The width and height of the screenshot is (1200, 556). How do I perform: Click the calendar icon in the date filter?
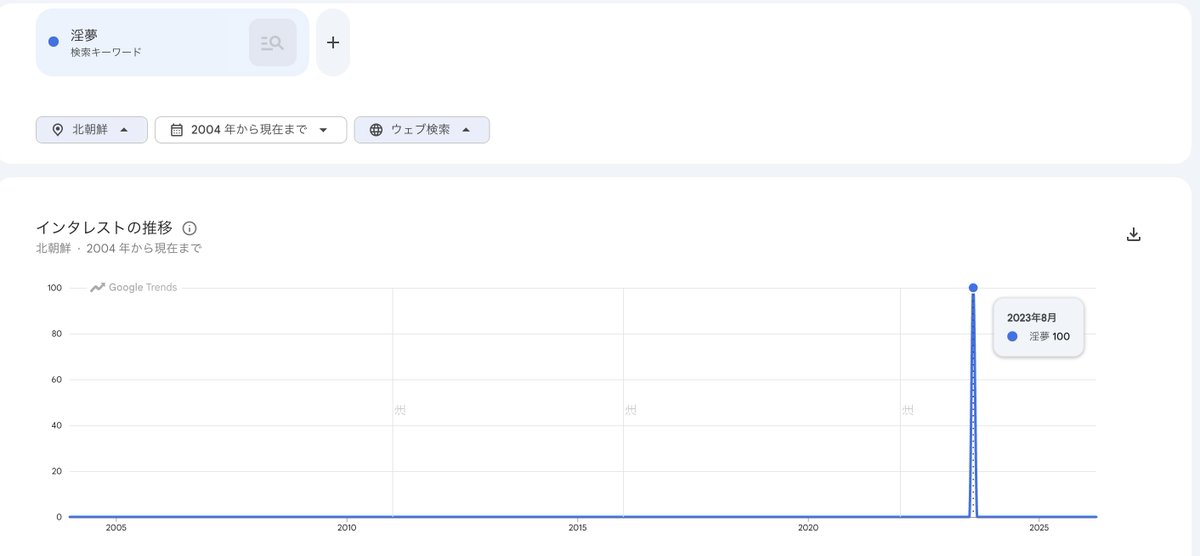176,130
